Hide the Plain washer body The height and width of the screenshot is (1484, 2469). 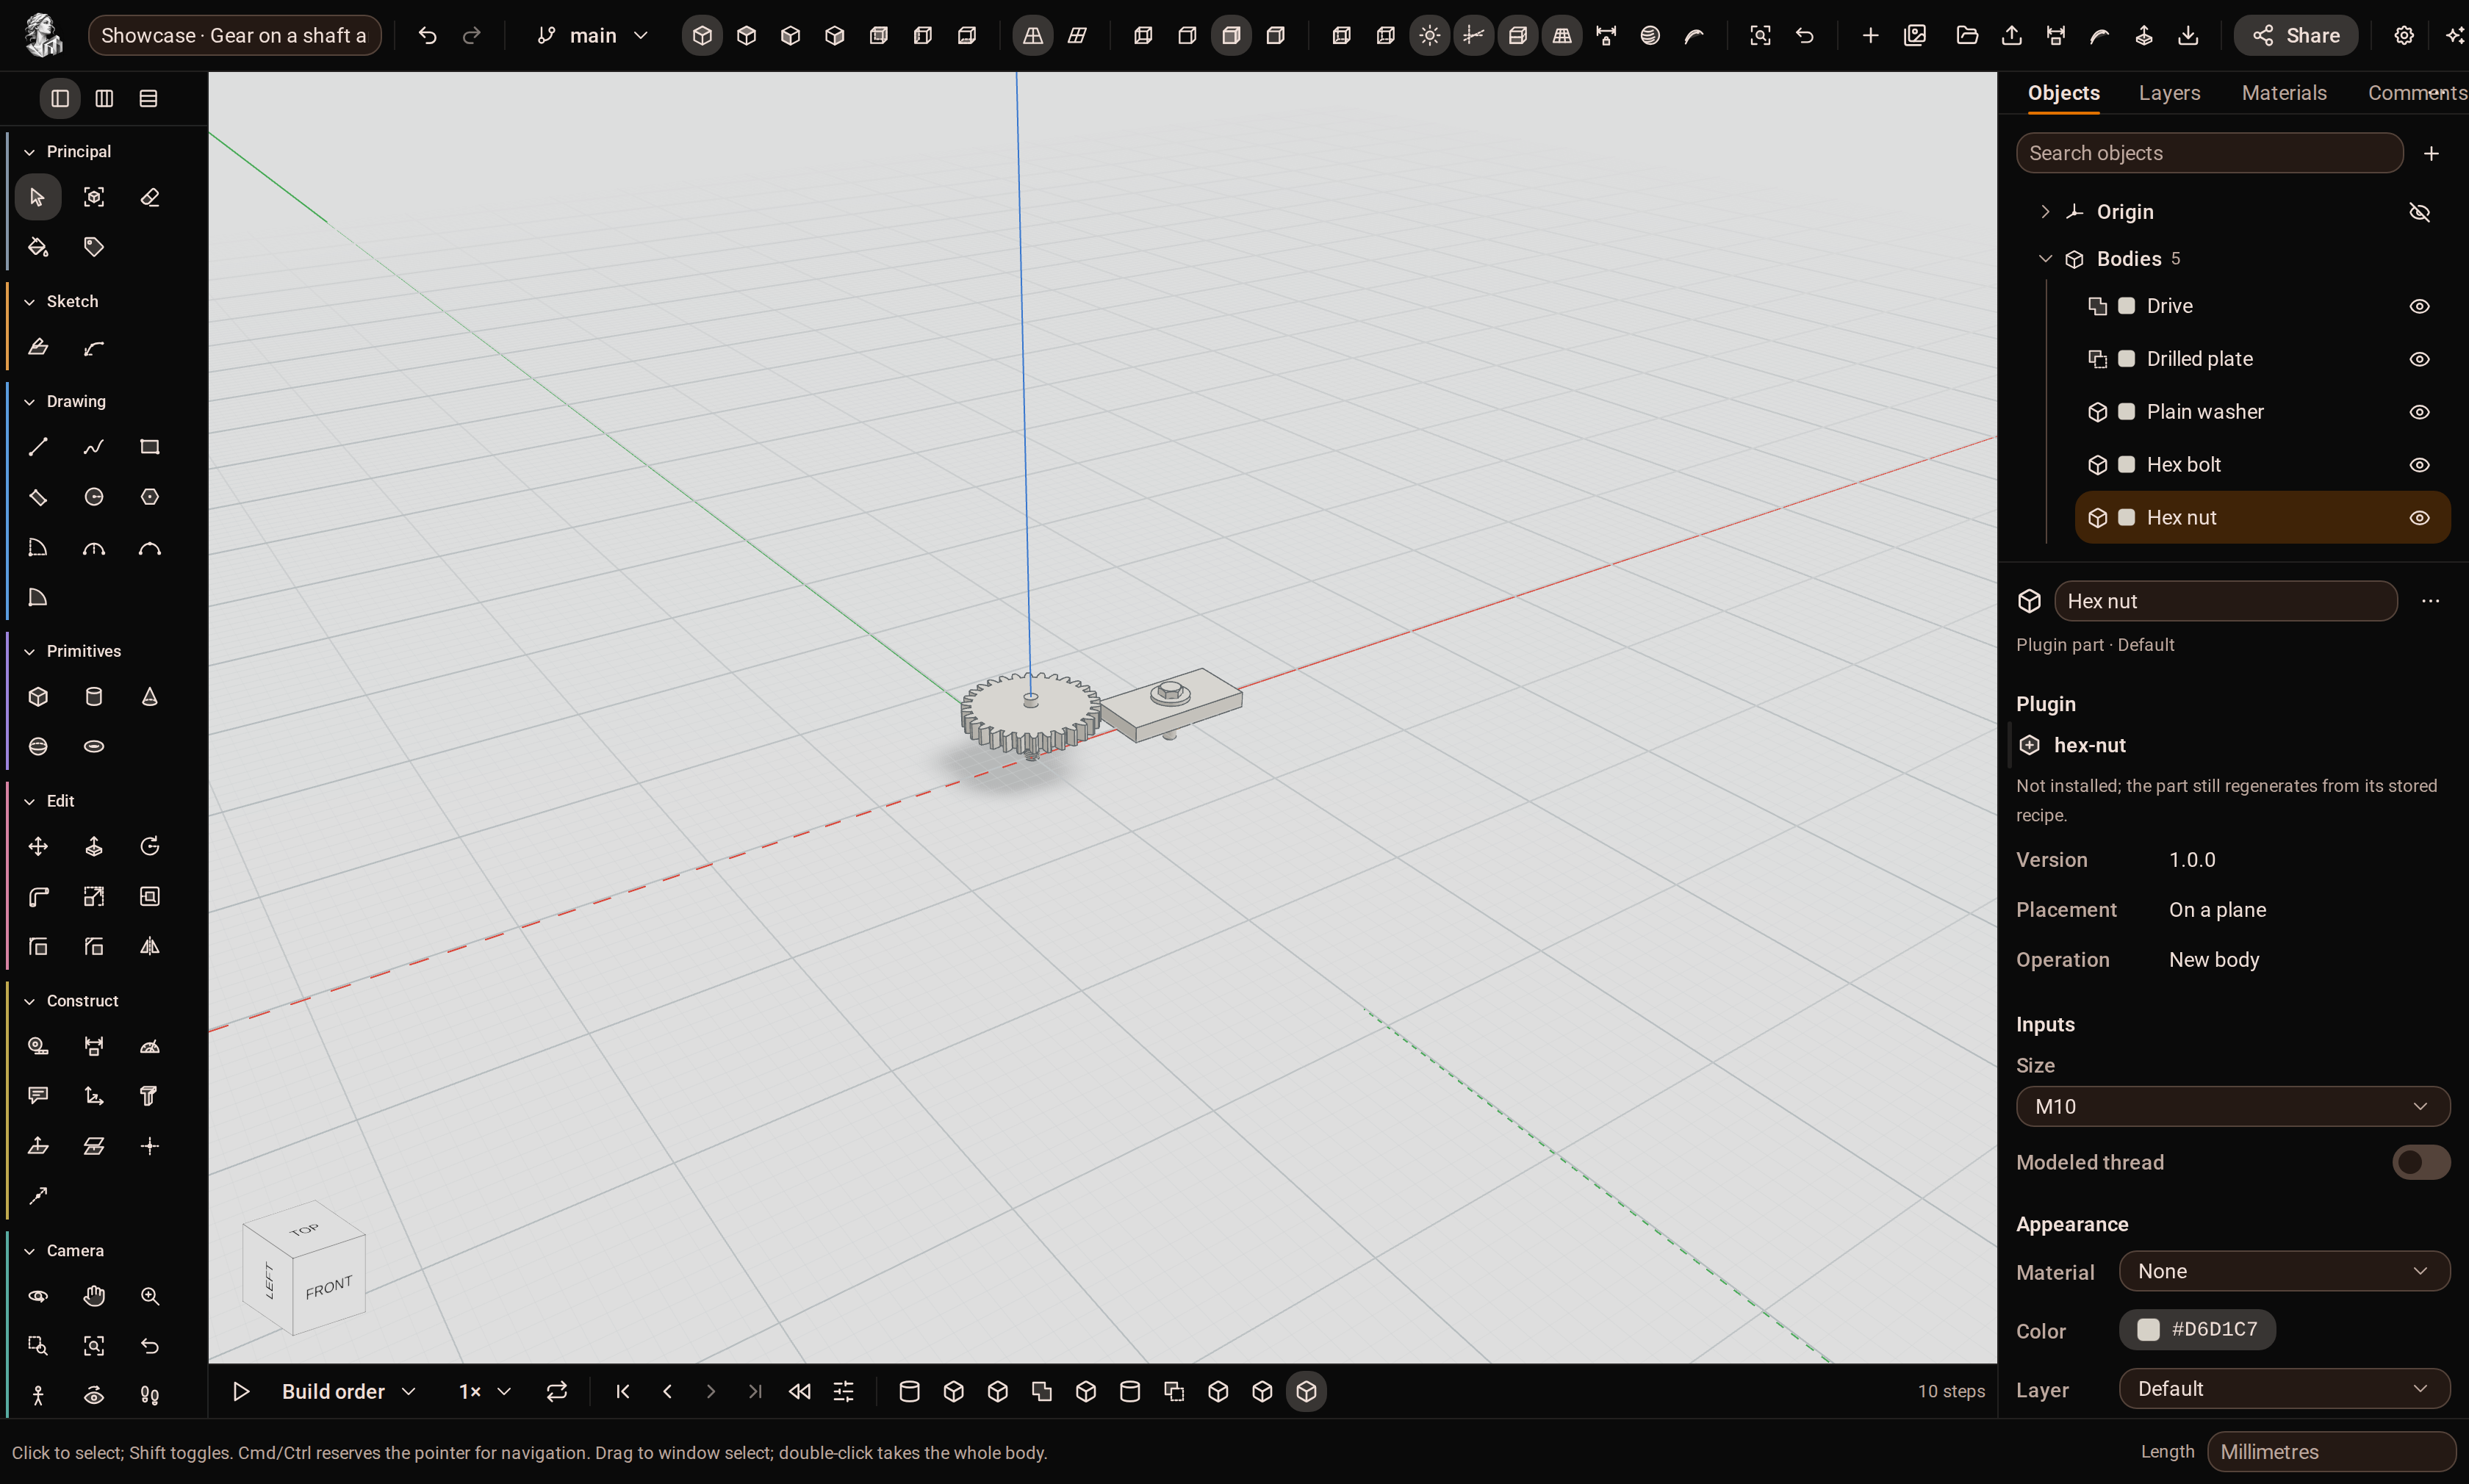(2419, 413)
